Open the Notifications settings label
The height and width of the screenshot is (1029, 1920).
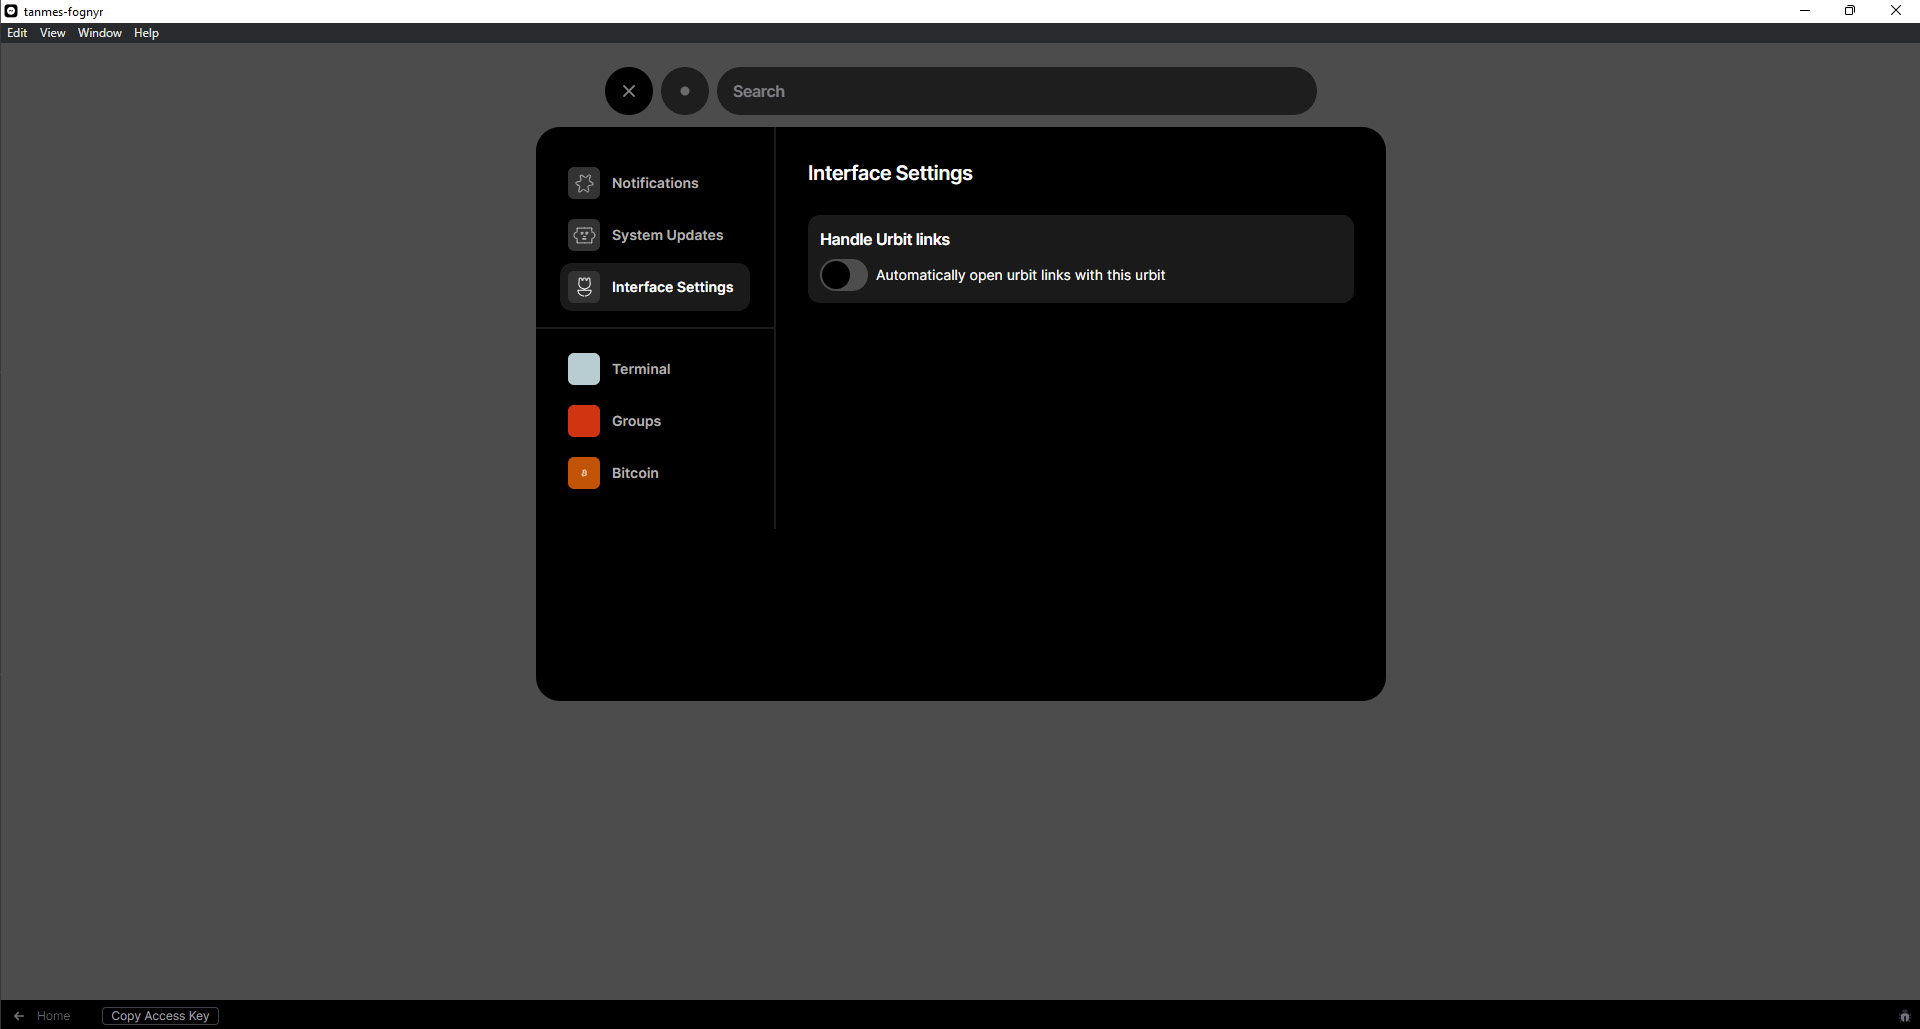click(x=655, y=183)
